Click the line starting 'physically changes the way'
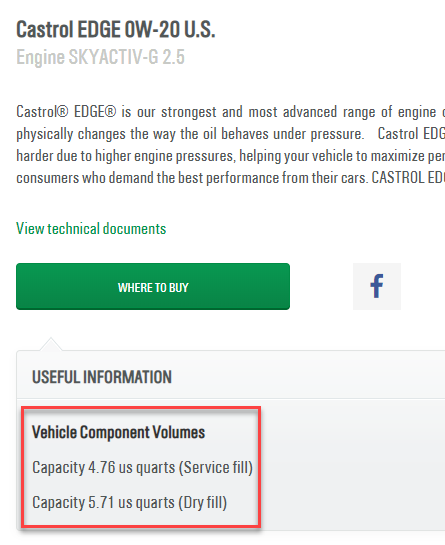Image resolution: width=445 pixels, height=545 pixels. click(230, 134)
